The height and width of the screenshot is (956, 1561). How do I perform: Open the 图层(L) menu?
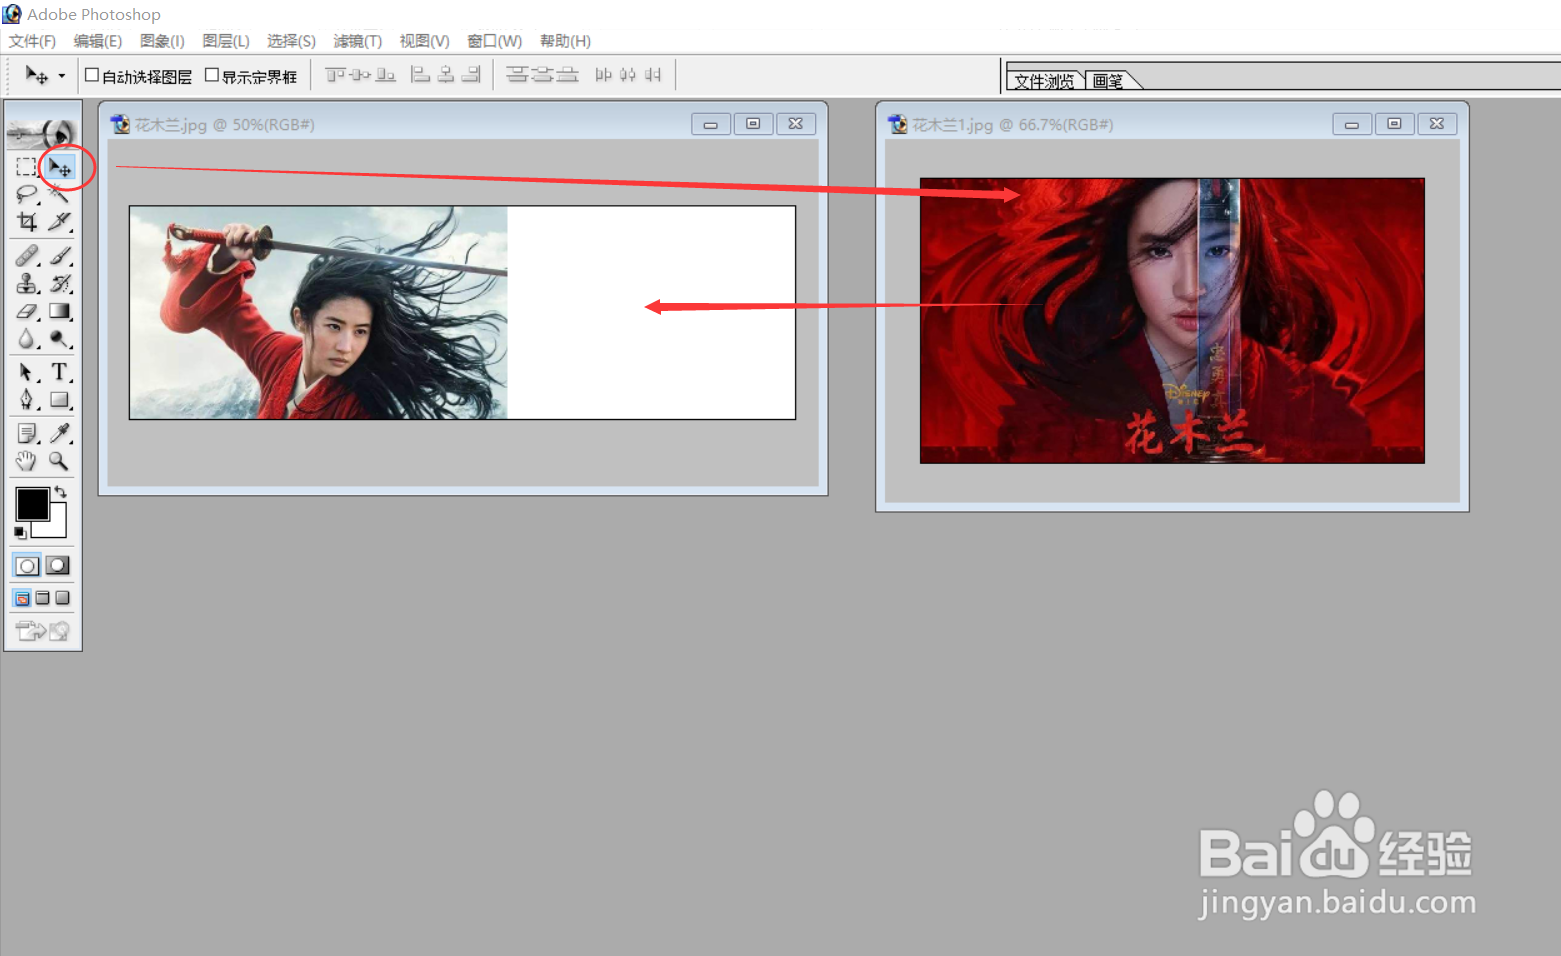tap(226, 41)
